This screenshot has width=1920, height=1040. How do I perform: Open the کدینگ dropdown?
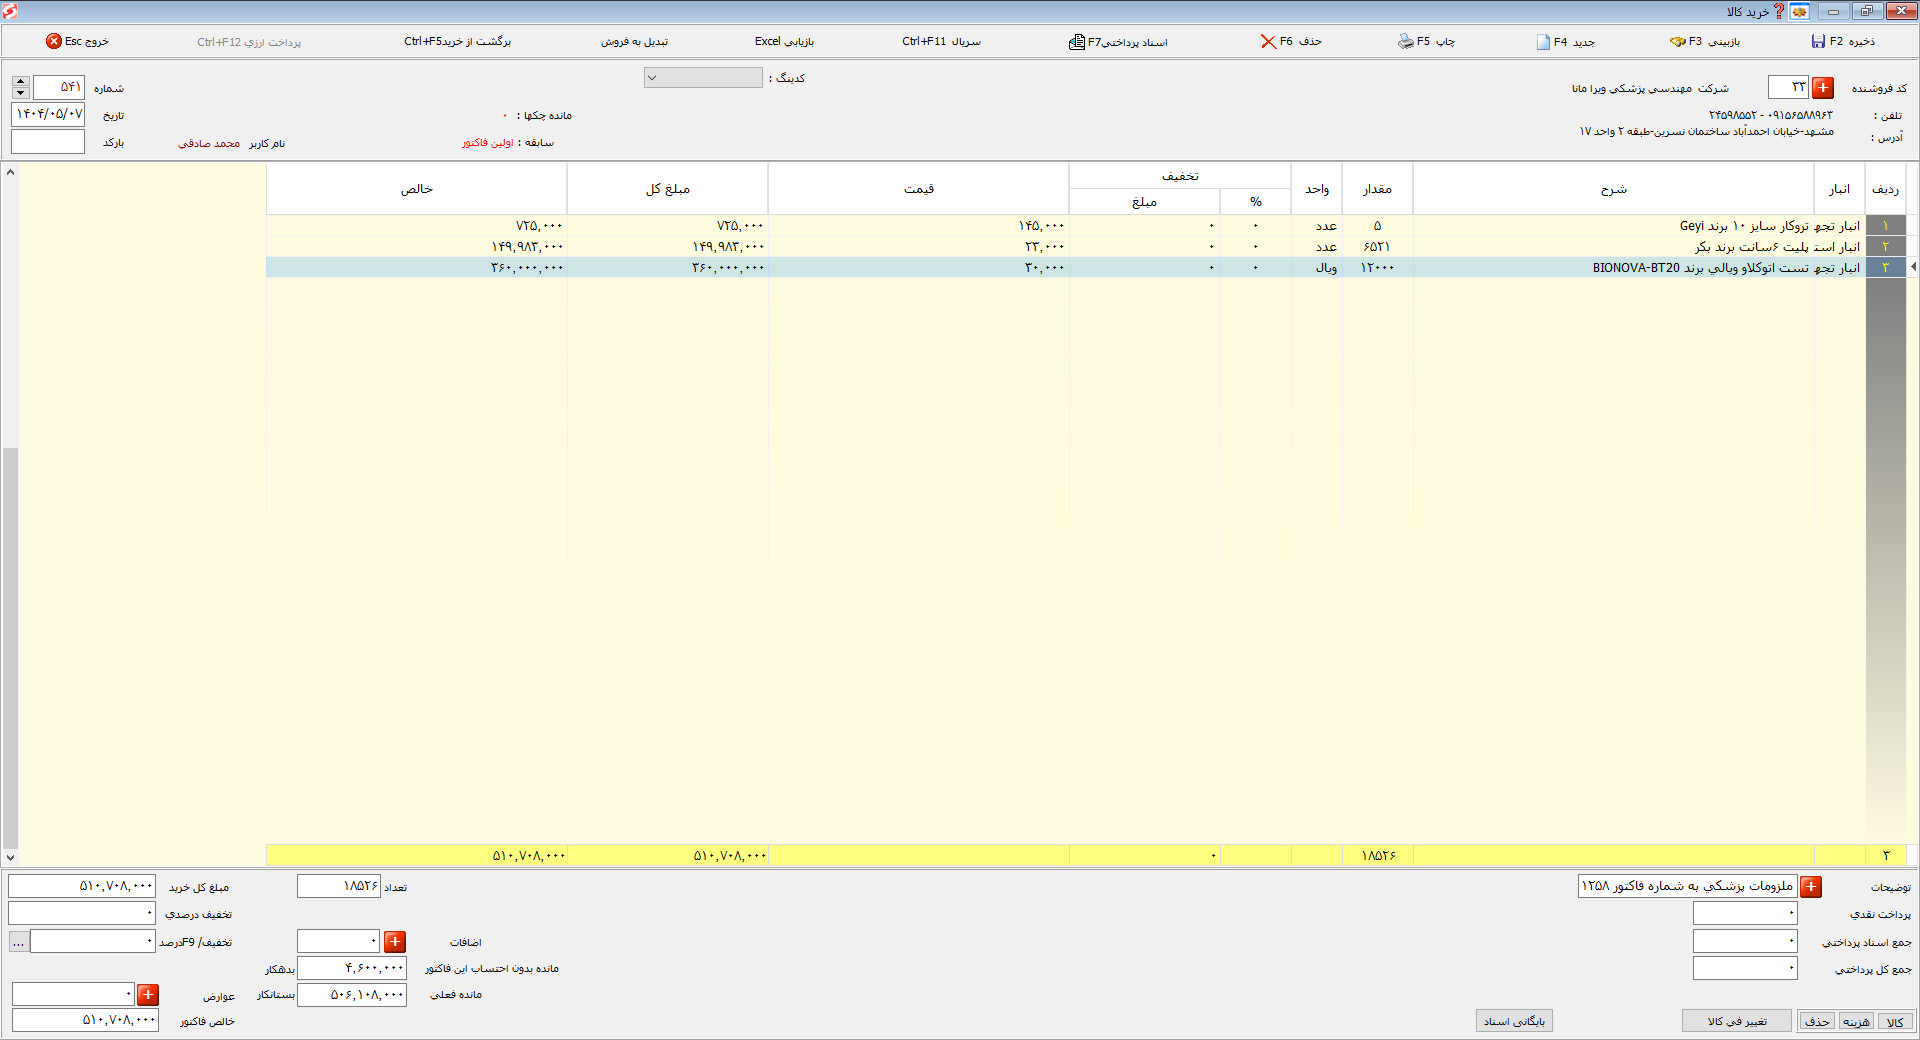pyautogui.click(x=703, y=77)
